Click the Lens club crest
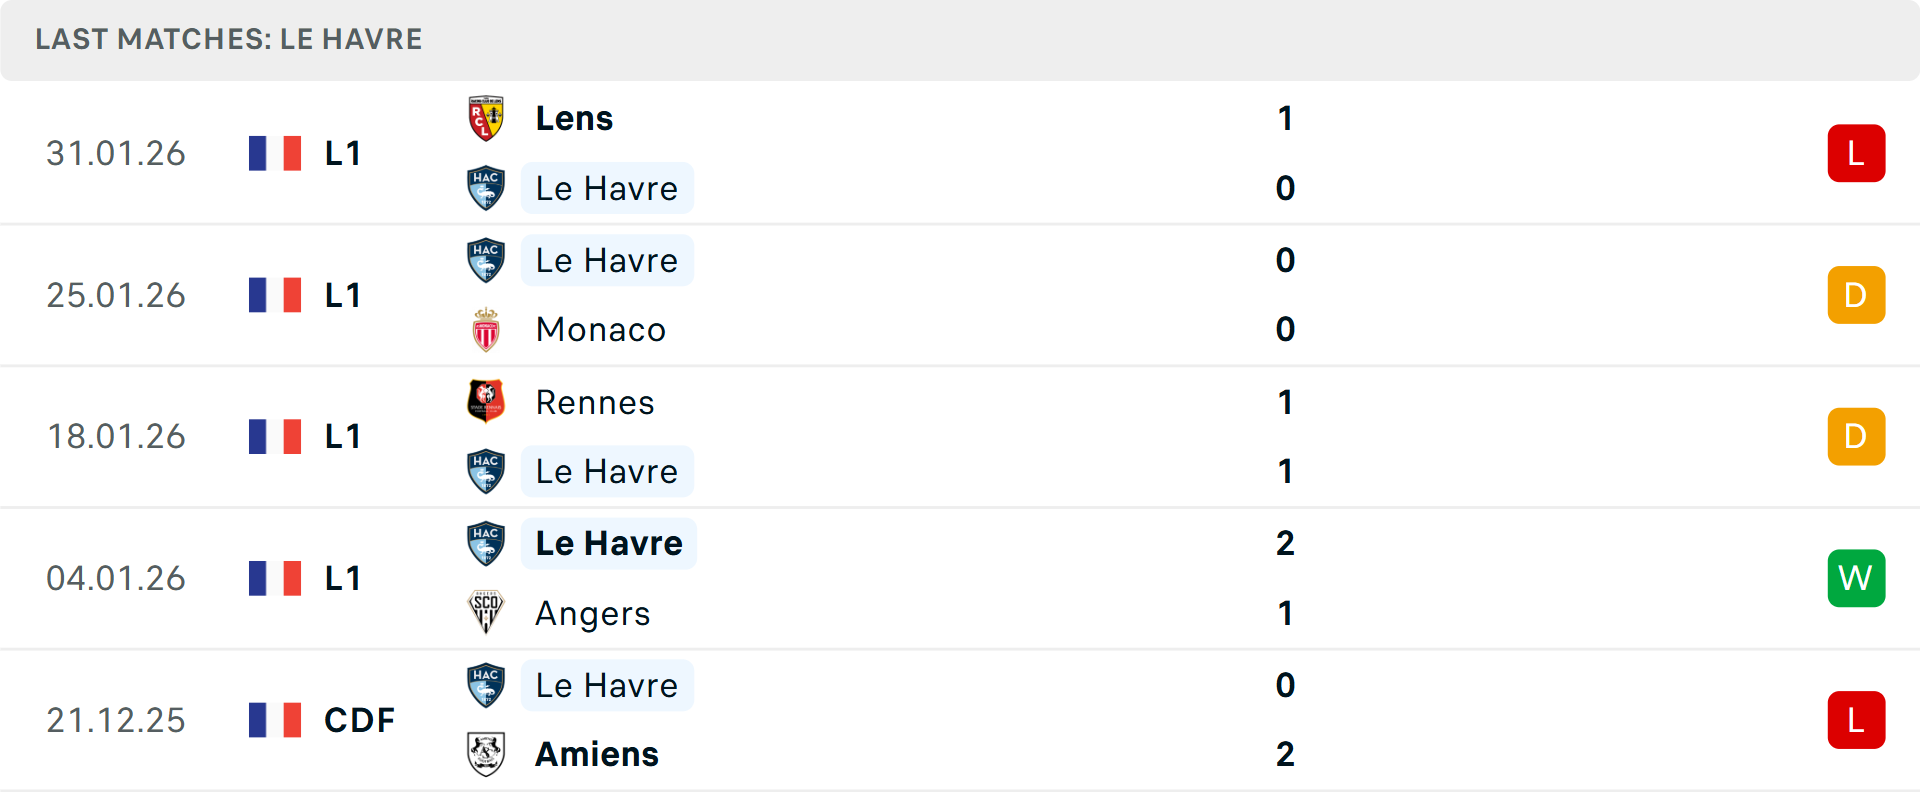1920x792 pixels. [486, 117]
